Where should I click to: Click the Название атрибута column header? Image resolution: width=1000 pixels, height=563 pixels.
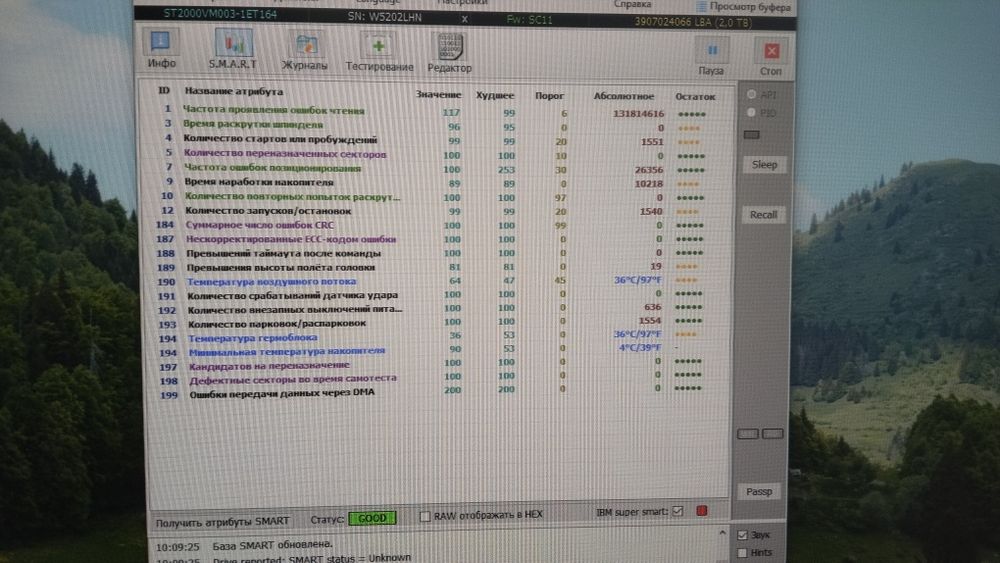tap(233, 91)
